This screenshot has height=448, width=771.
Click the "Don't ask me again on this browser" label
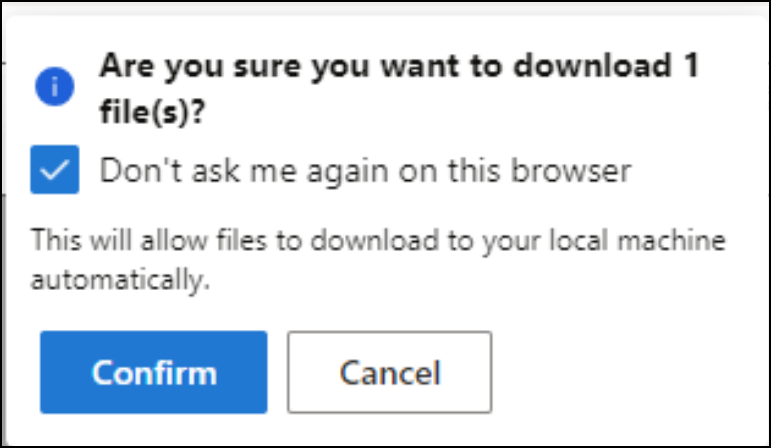(x=365, y=170)
